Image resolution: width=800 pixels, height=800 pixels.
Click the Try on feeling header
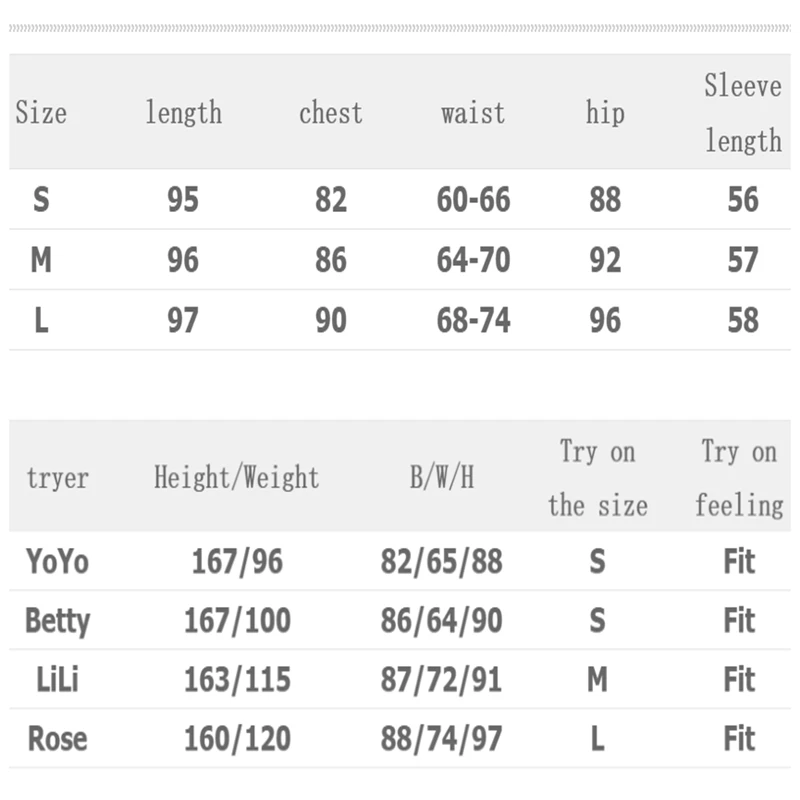pyautogui.click(x=739, y=478)
